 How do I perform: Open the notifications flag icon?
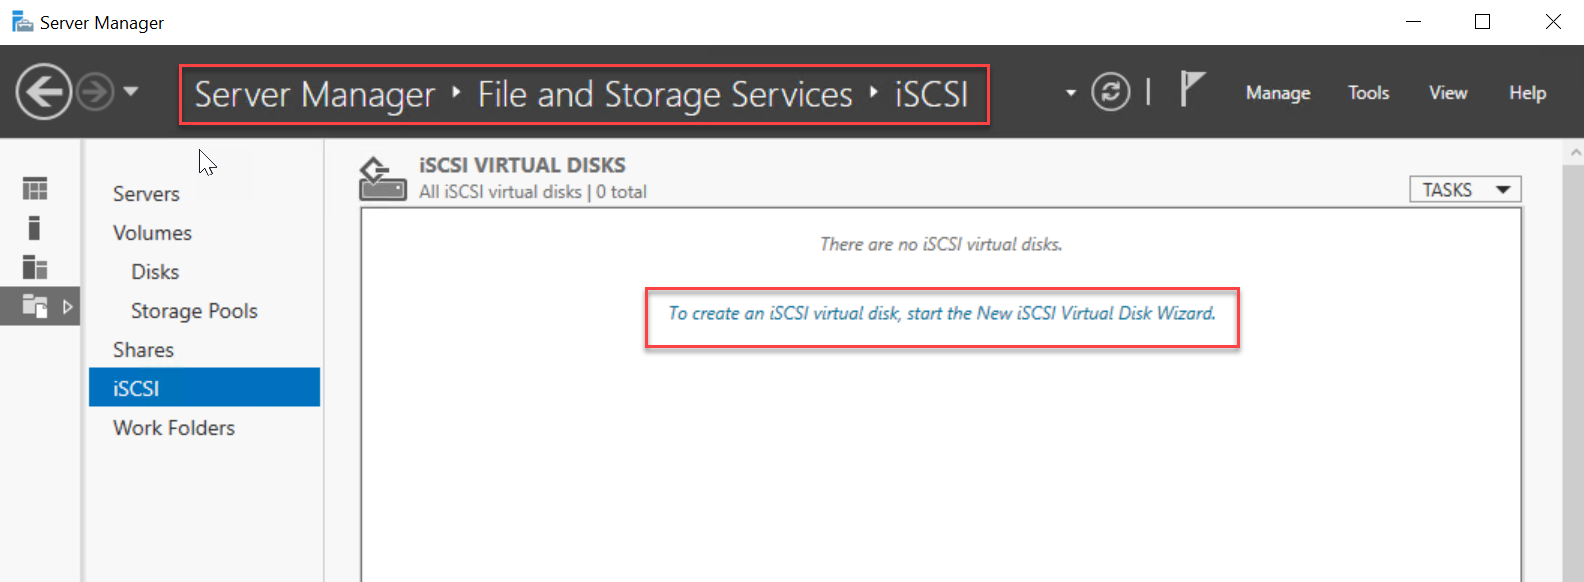coord(1192,89)
